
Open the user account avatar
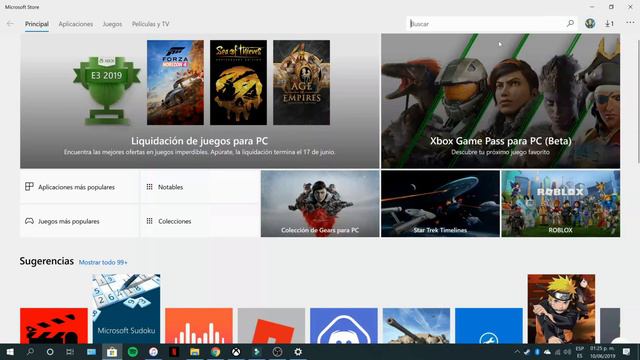[590, 23]
